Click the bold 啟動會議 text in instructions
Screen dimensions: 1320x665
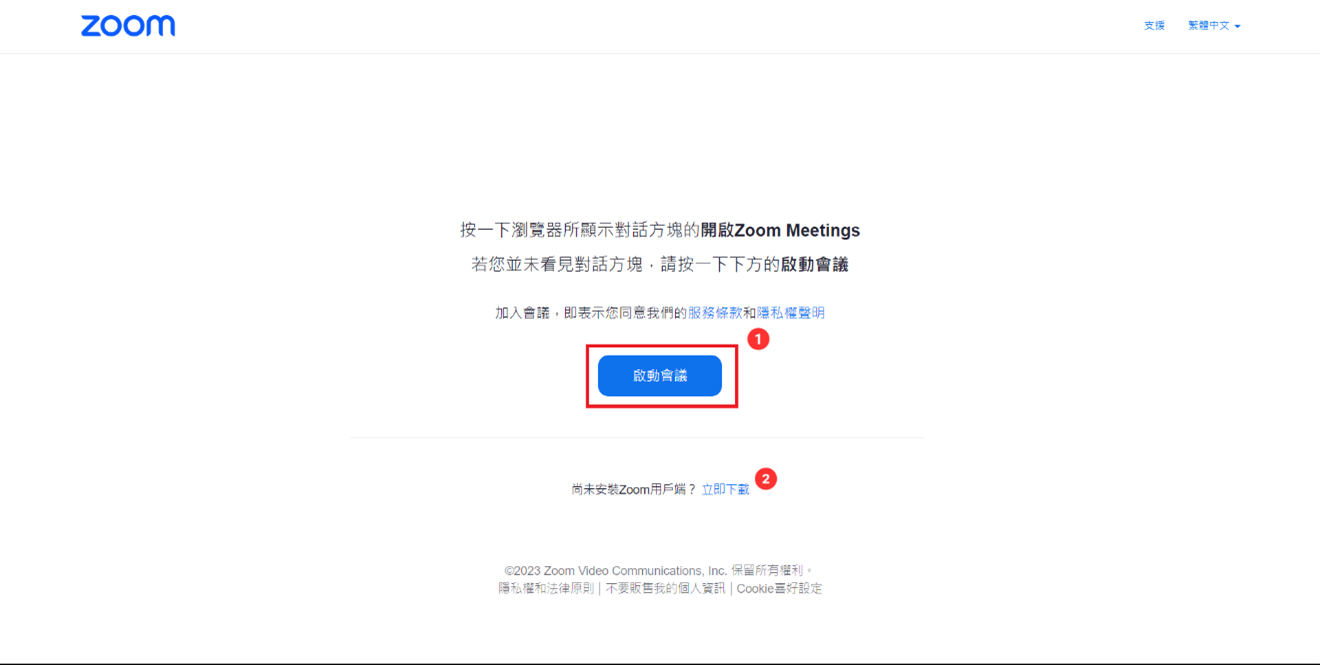pyautogui.click(x=815, y=265)
